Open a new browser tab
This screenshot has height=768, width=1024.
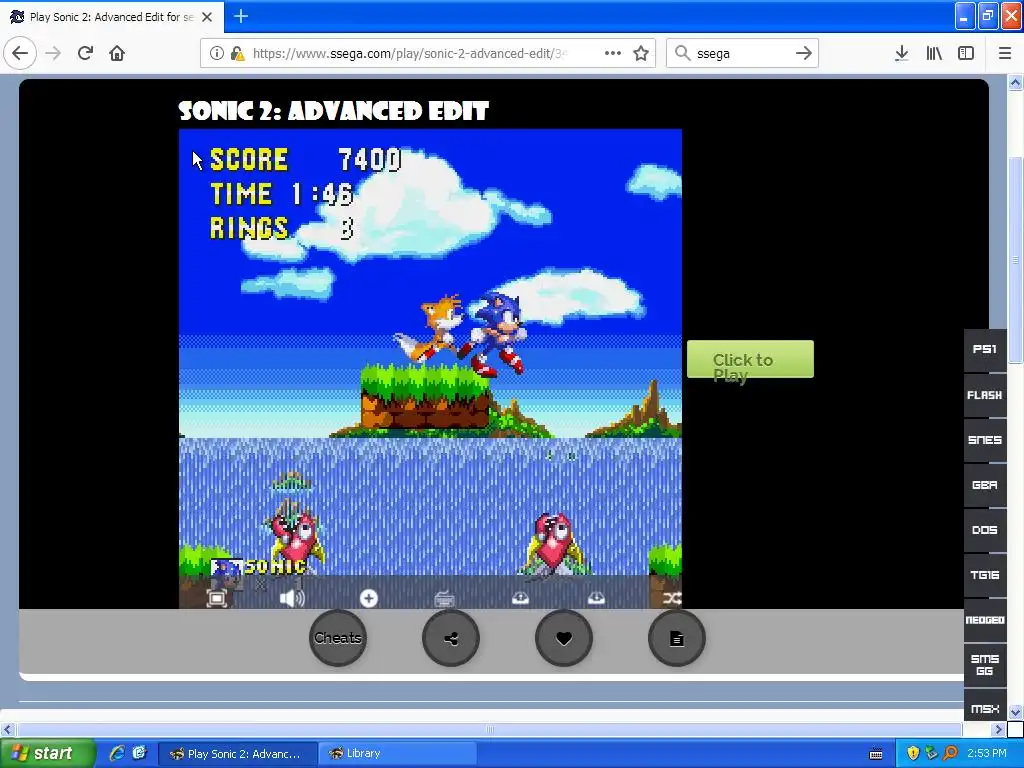click(241, 16)
